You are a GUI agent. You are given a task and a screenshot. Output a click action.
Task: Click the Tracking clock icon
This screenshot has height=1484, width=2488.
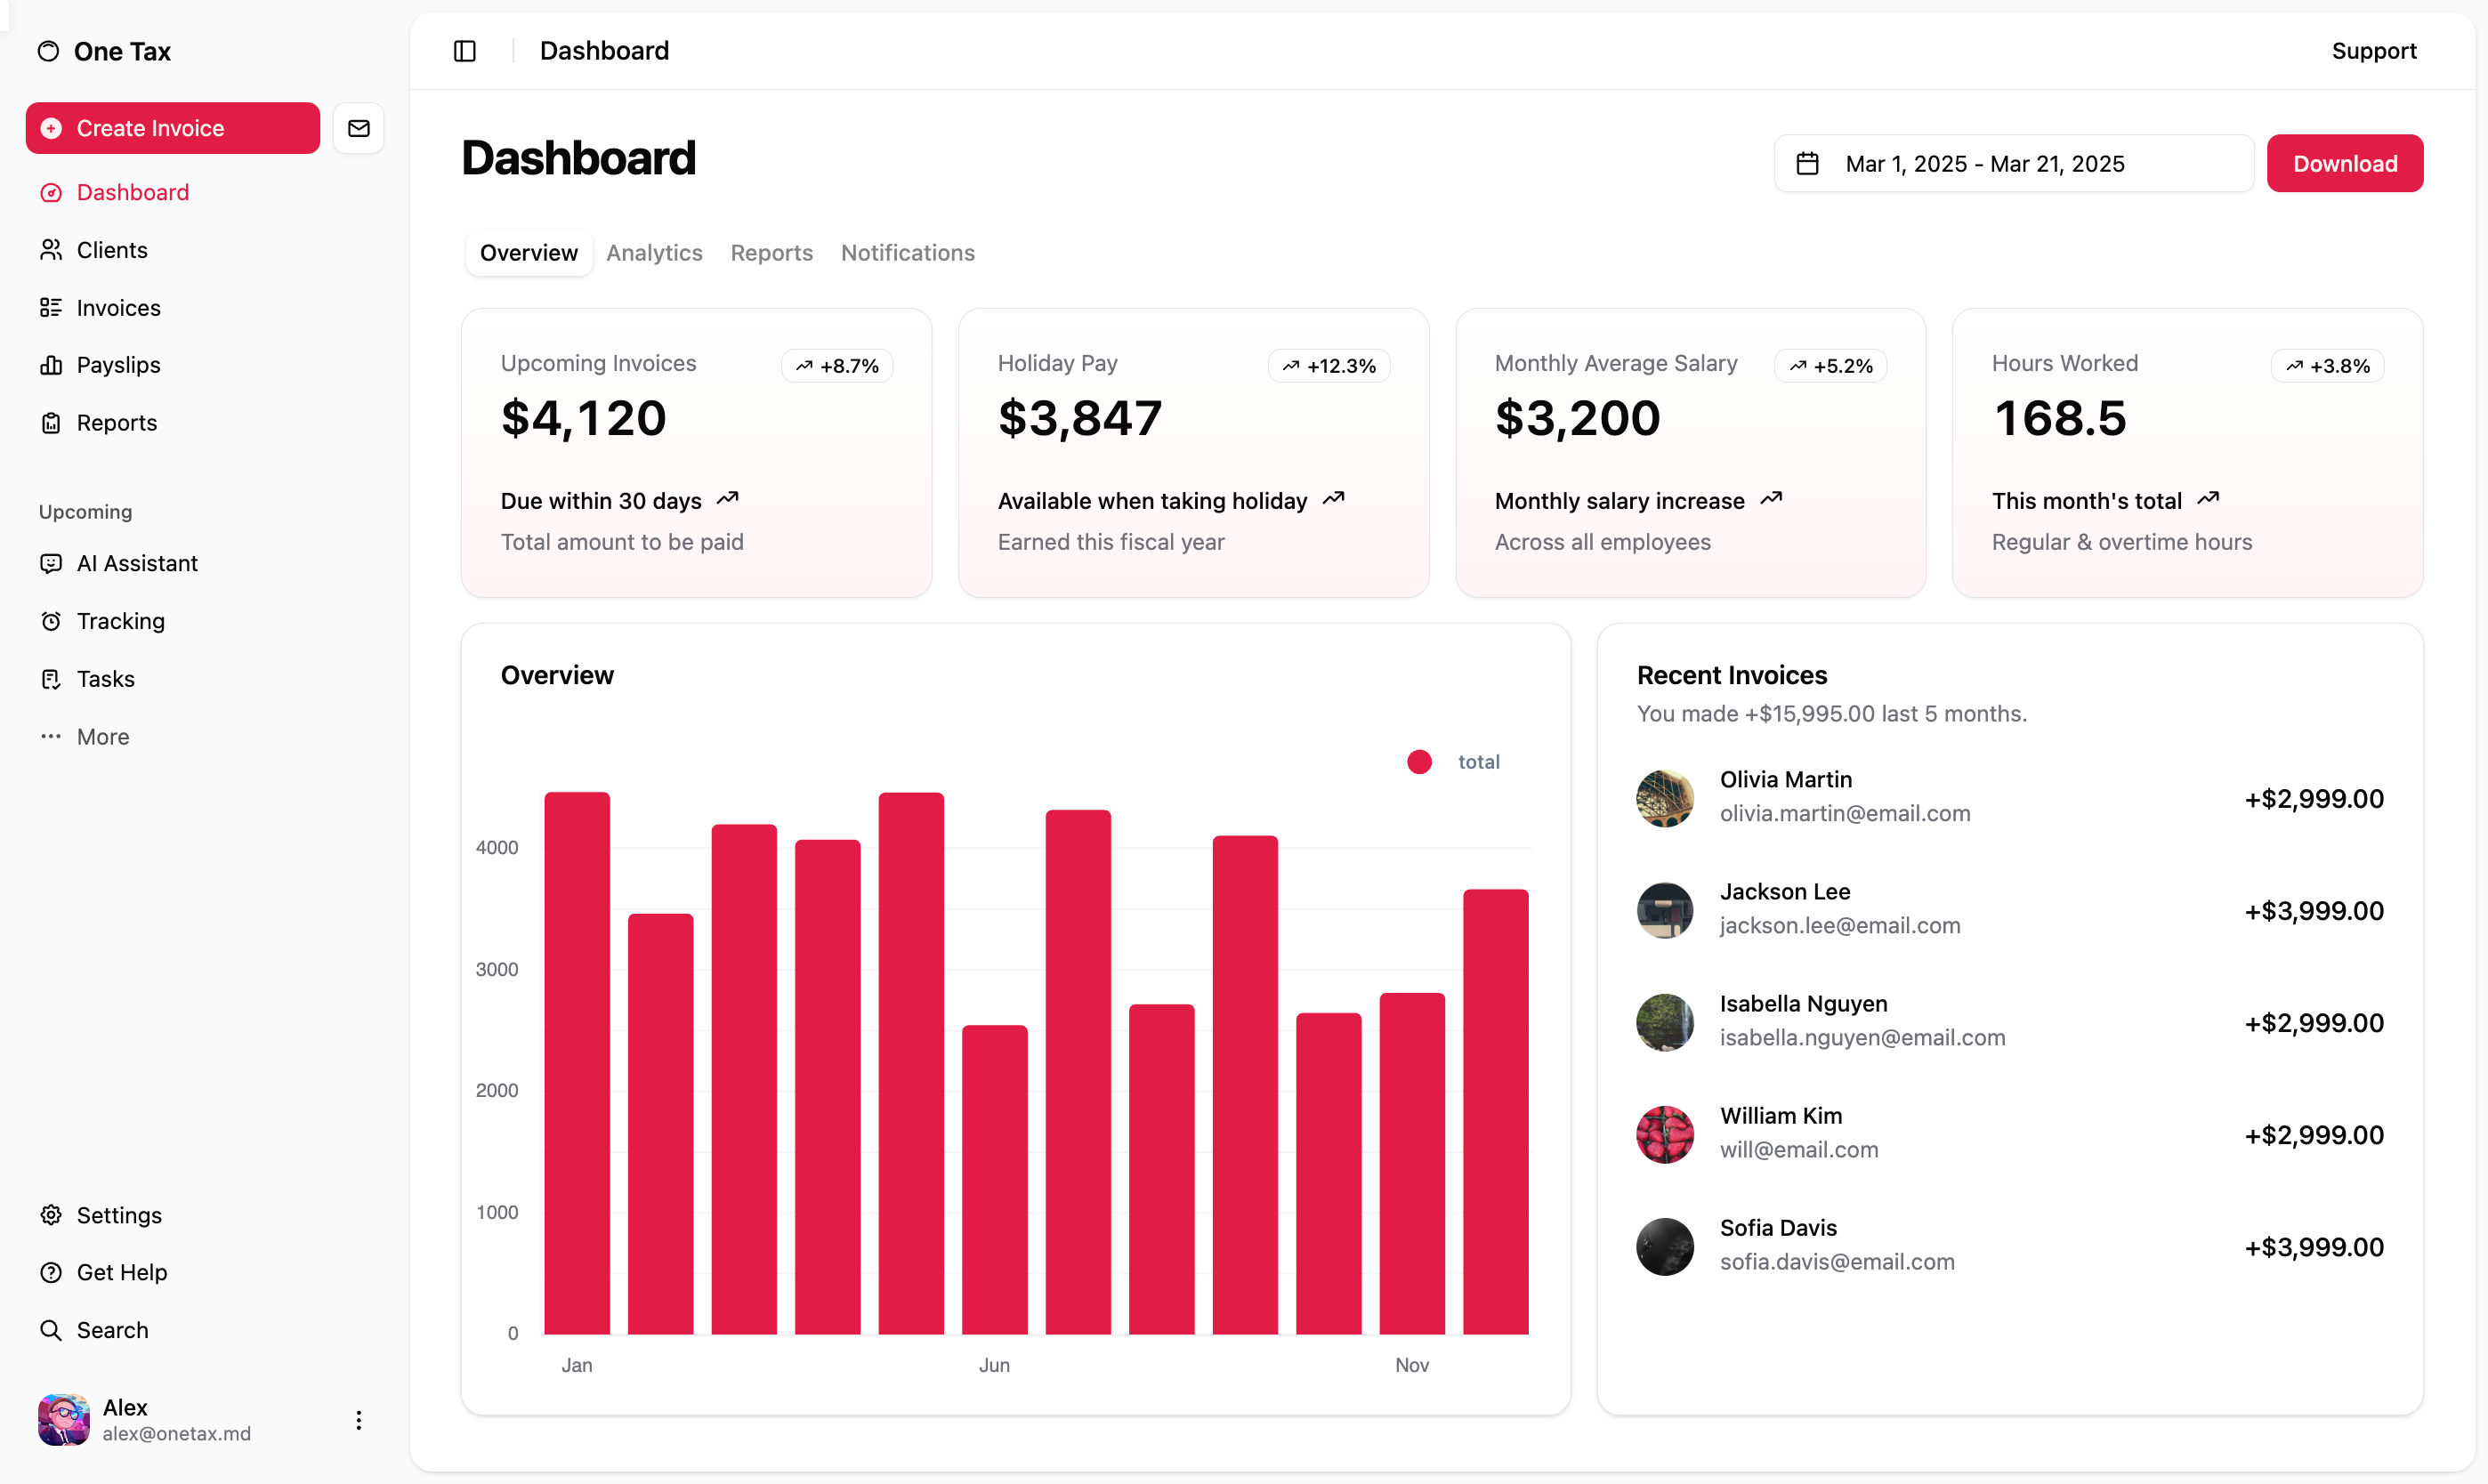pyautogui.click(x=51, y=621)
